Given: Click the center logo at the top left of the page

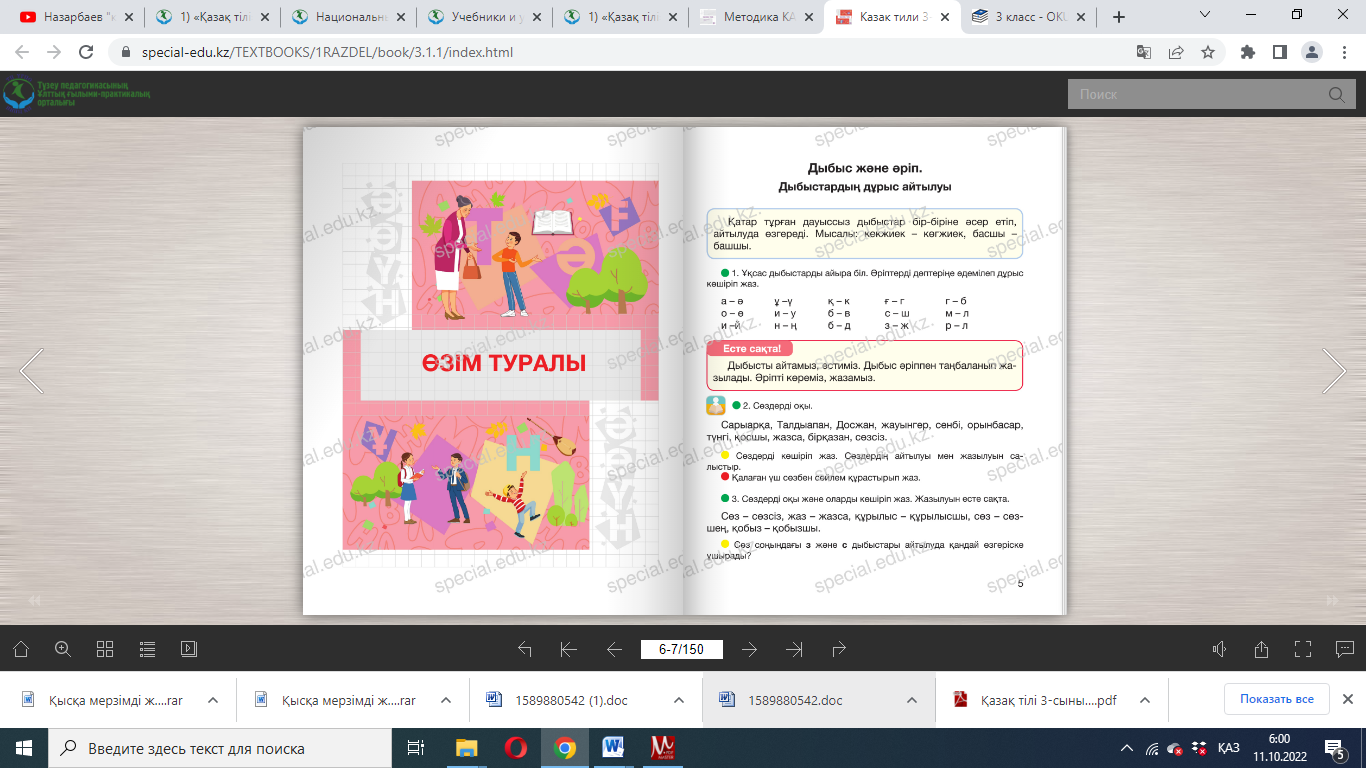Looking at the screenshot, I should coord(77,94).
